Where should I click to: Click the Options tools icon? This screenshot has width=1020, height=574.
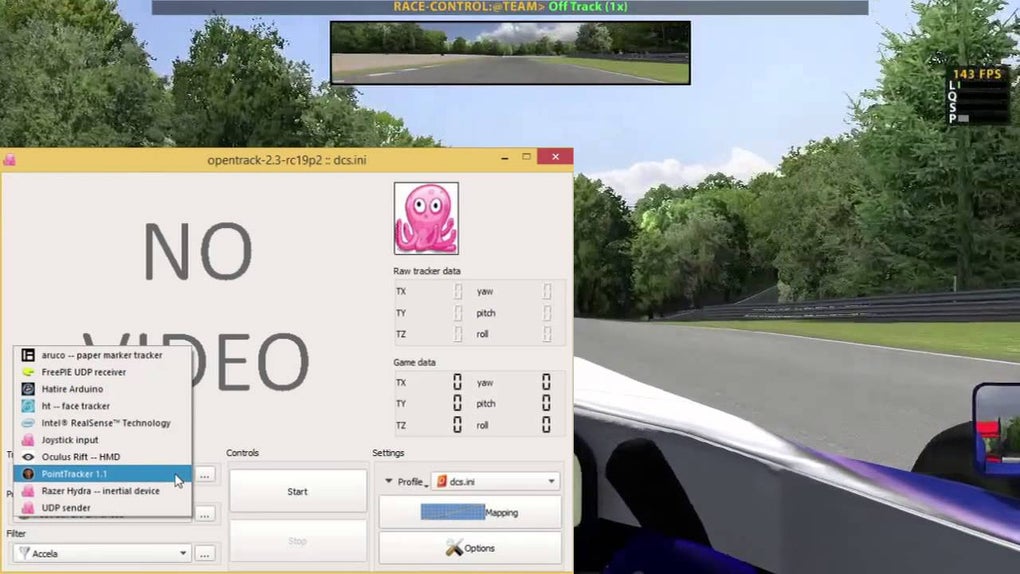[x=454, y=548]
